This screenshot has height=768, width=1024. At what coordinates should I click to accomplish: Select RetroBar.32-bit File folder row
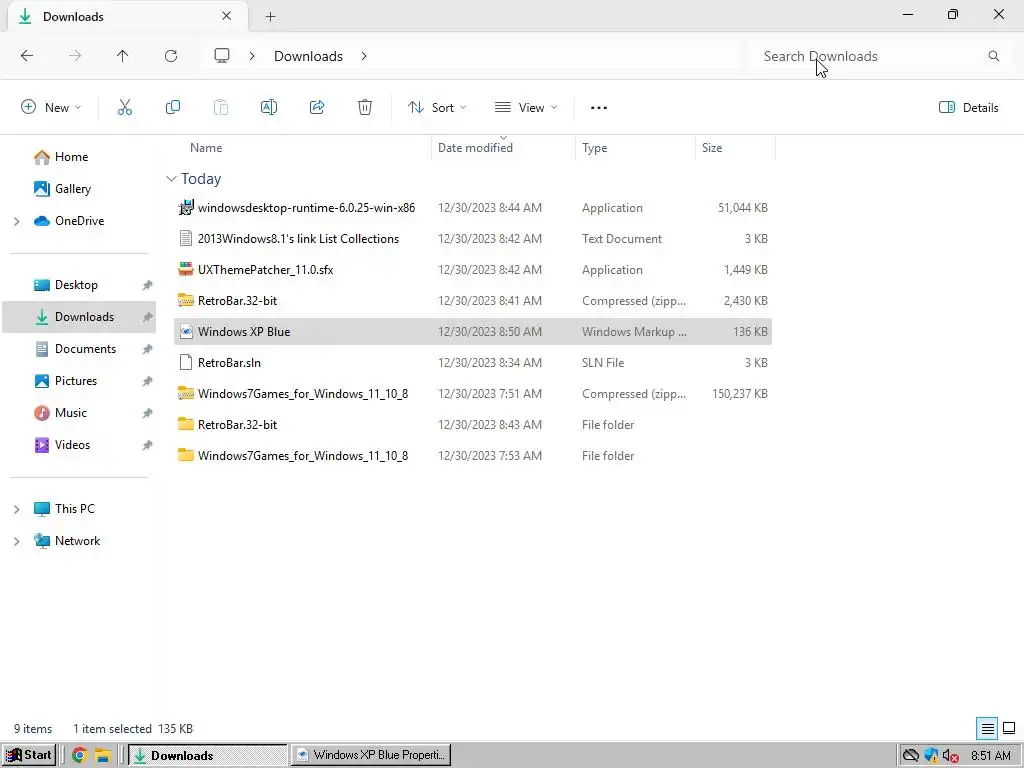[x=473, y=424]
